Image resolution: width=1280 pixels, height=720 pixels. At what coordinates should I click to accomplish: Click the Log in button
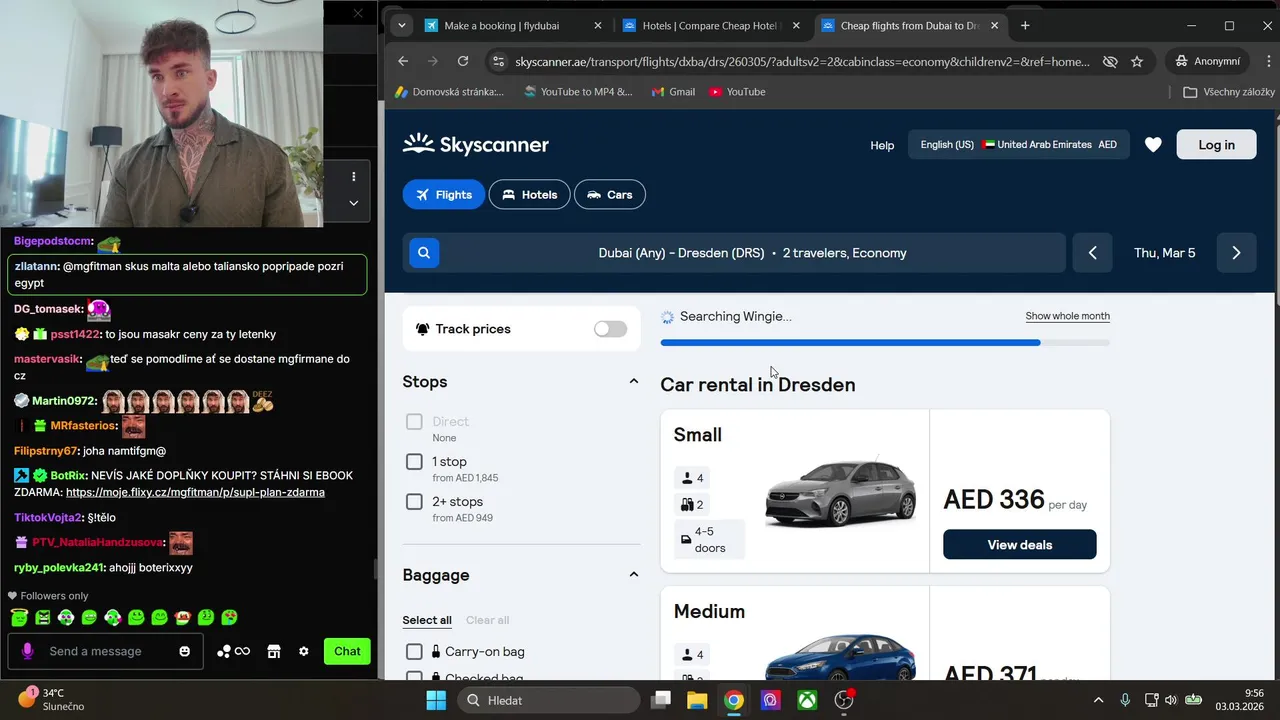click(1216, 145)
